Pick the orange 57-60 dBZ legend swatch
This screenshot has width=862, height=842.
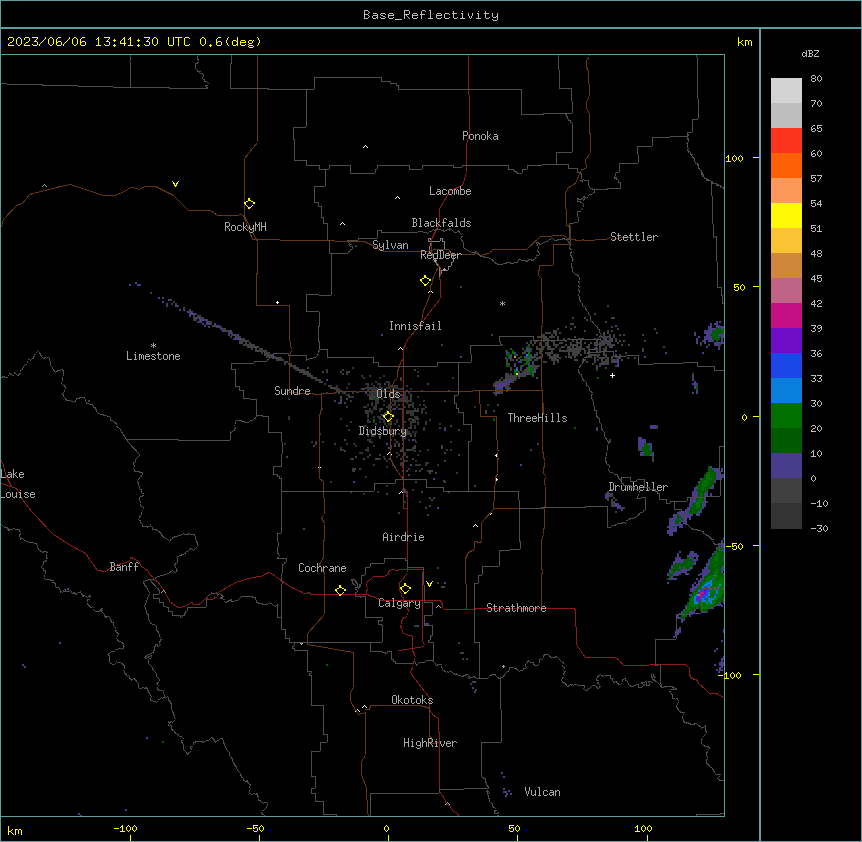786,165
